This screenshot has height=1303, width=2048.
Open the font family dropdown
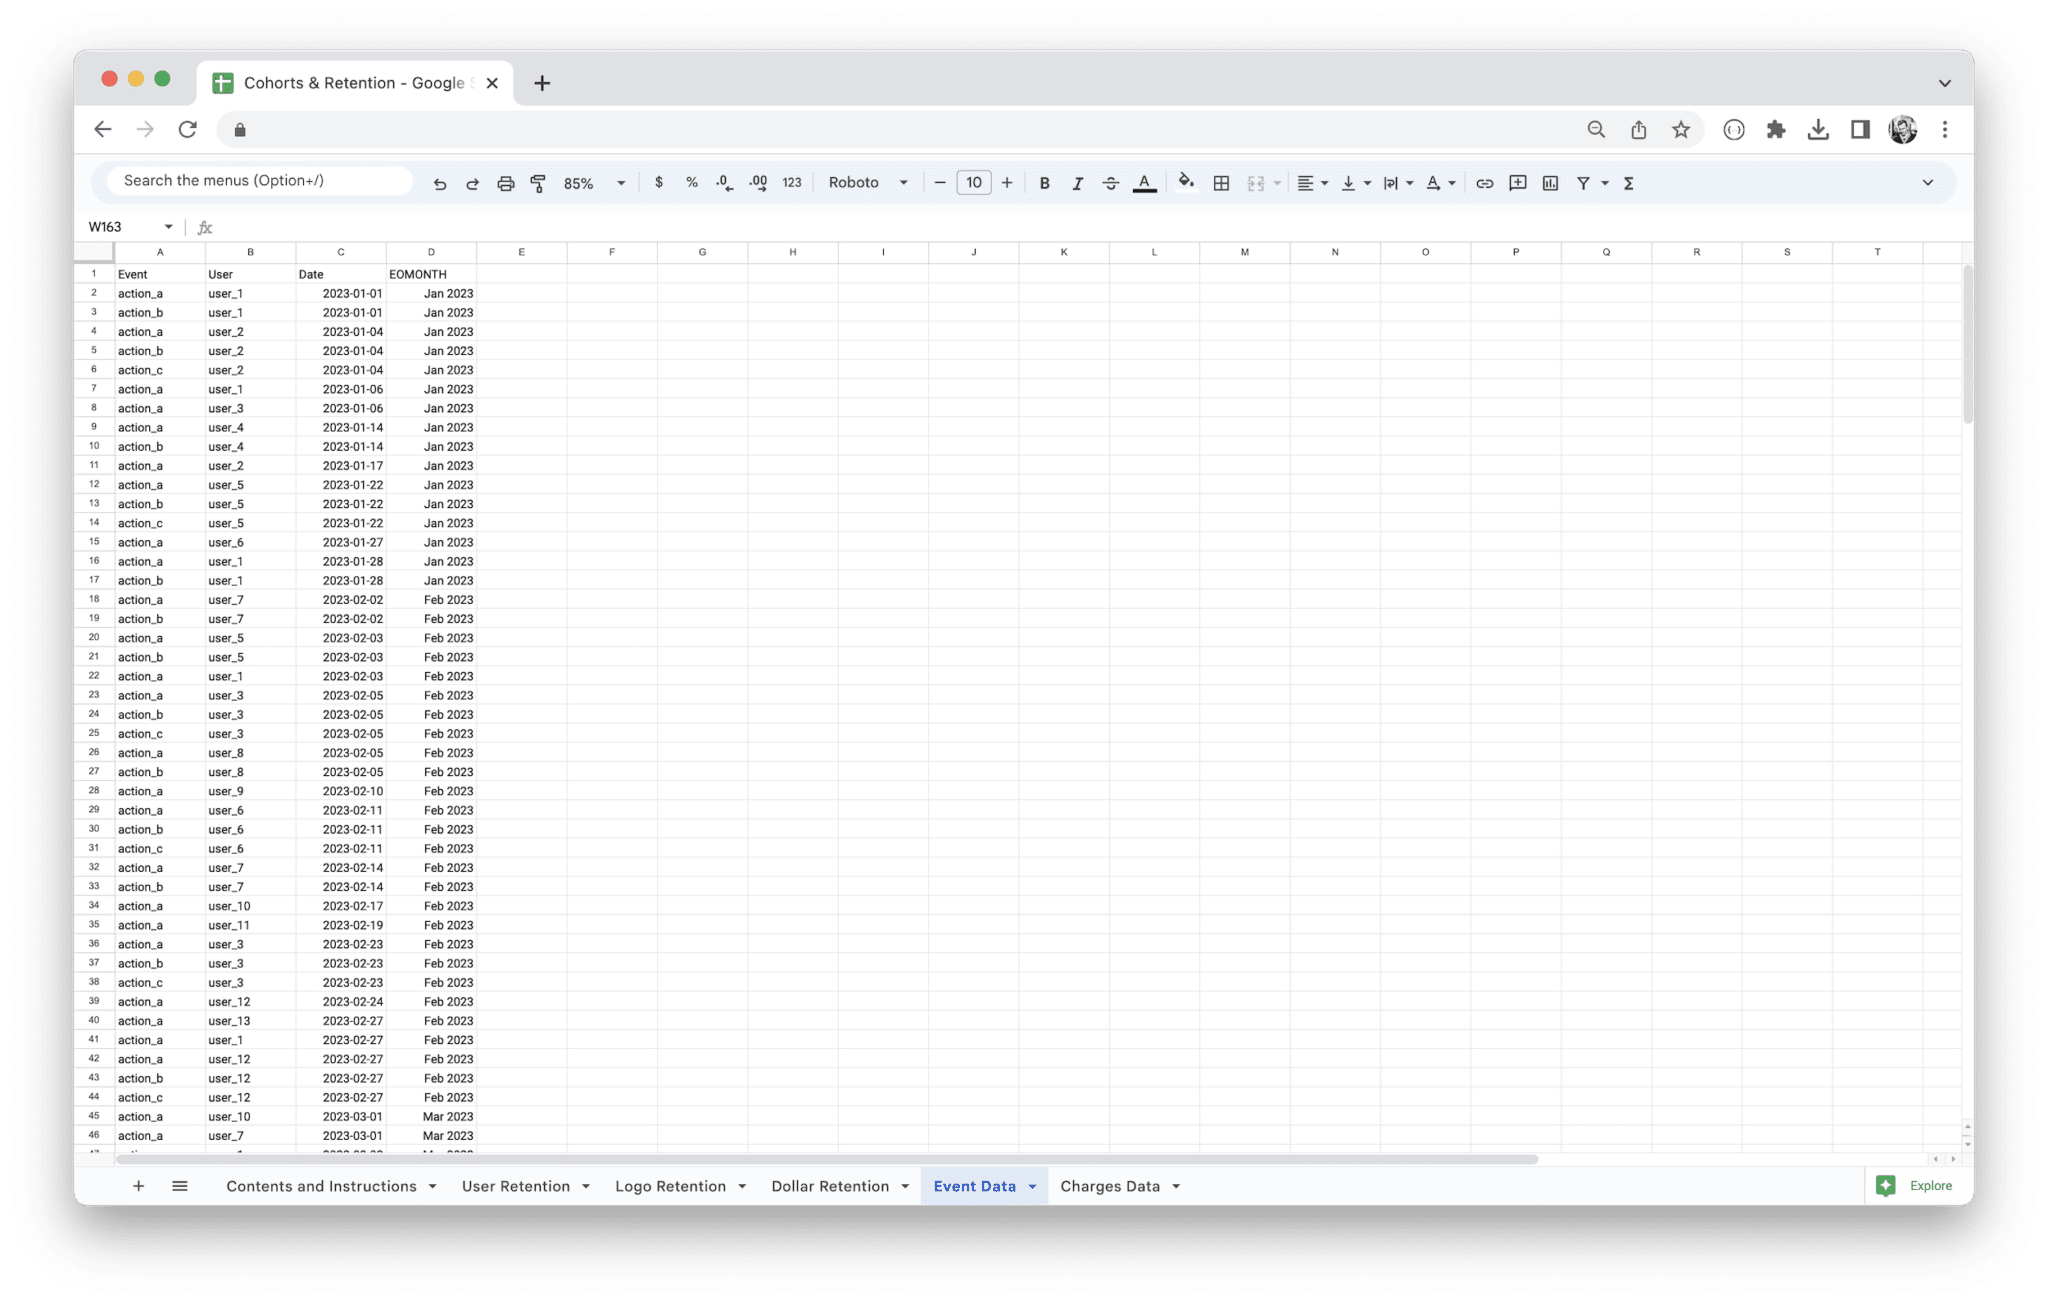pos(866,183)
